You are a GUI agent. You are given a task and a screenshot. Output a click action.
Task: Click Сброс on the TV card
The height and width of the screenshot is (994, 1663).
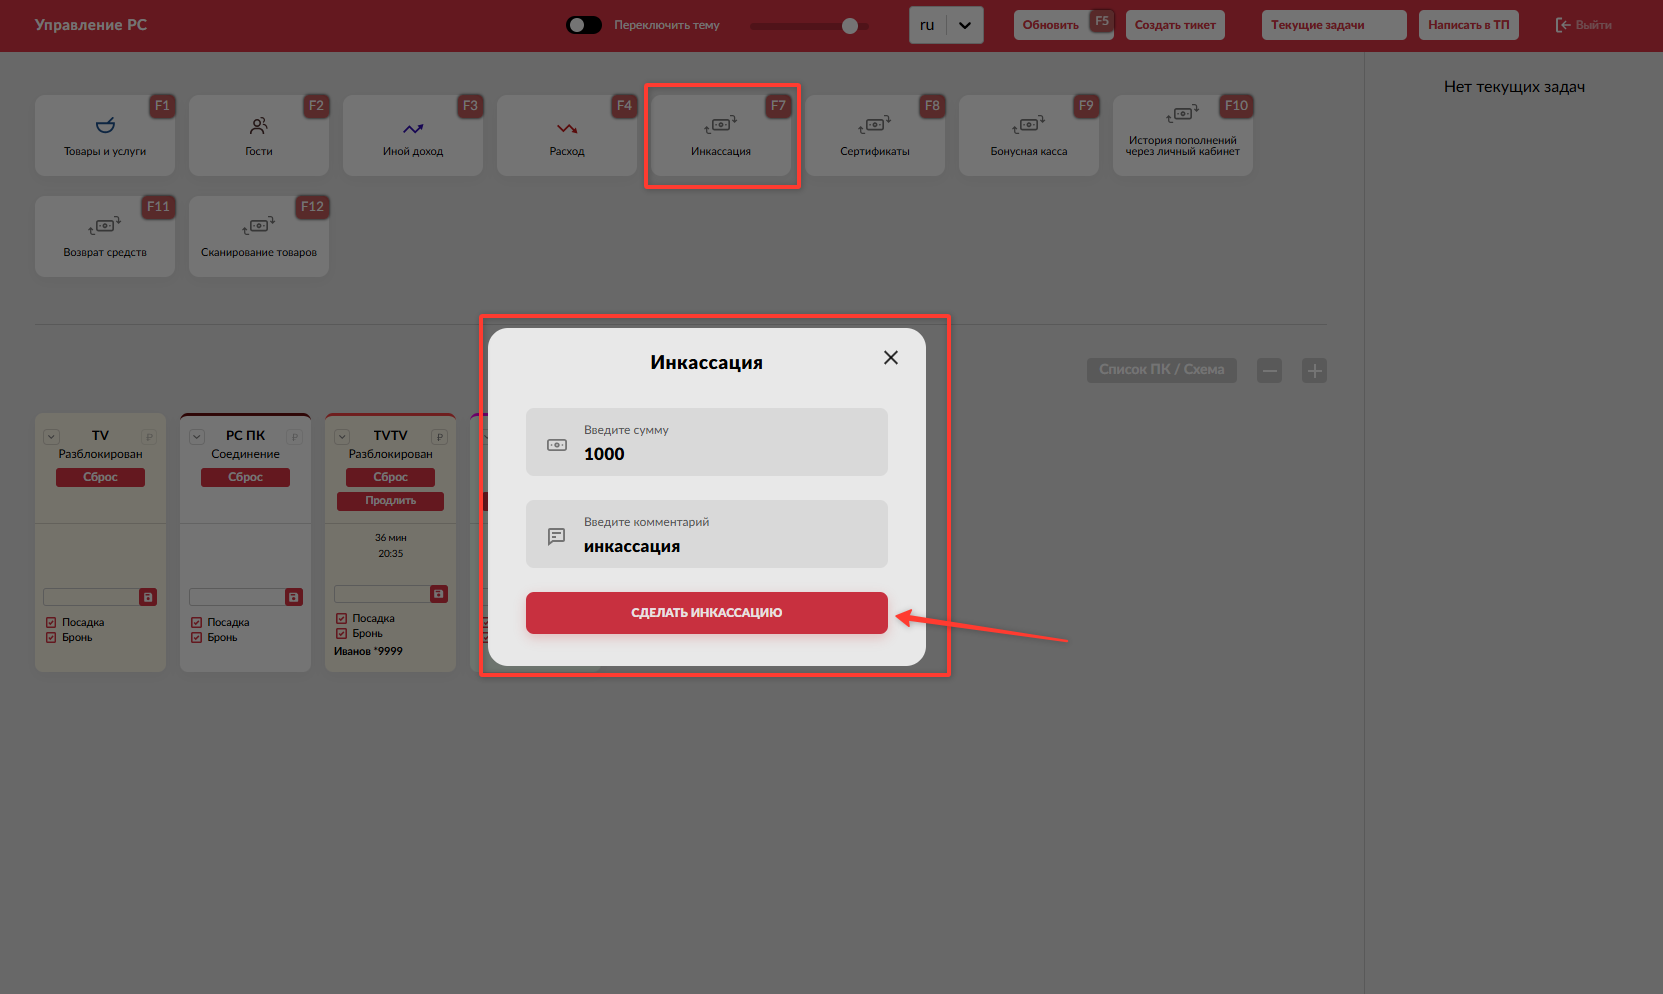point(100,477)
